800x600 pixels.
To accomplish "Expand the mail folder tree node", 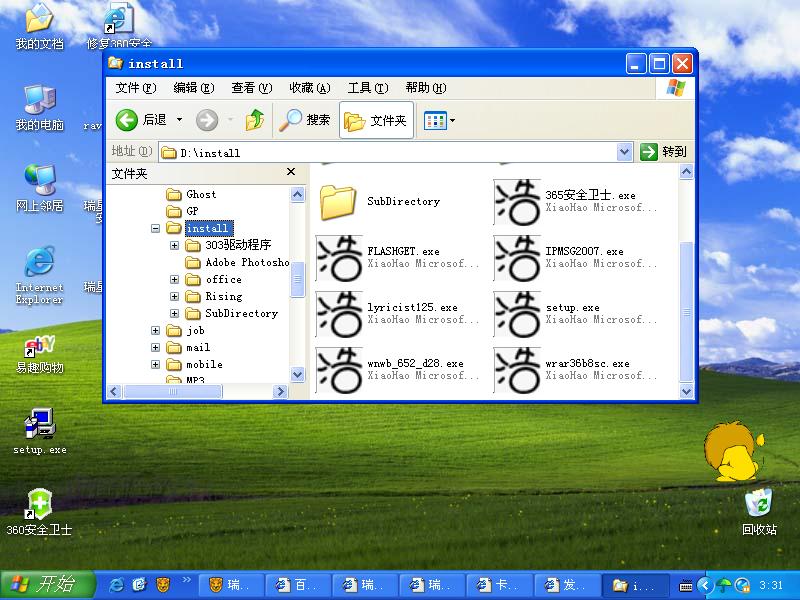I will 156,348.
